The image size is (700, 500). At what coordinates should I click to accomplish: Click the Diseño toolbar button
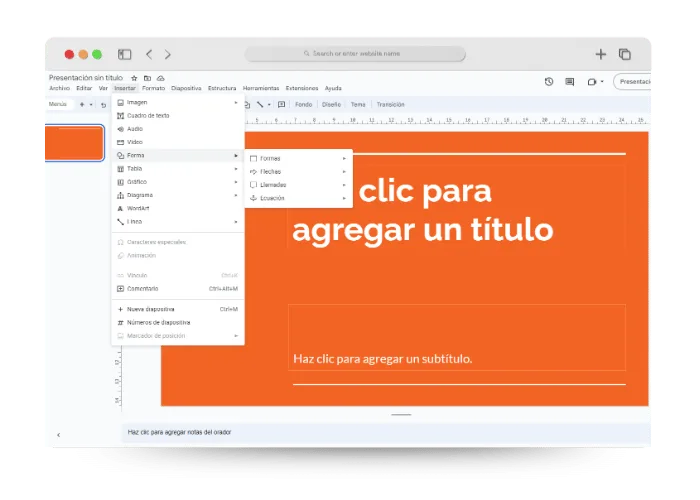pyautogui.click(x=331, y=104)
